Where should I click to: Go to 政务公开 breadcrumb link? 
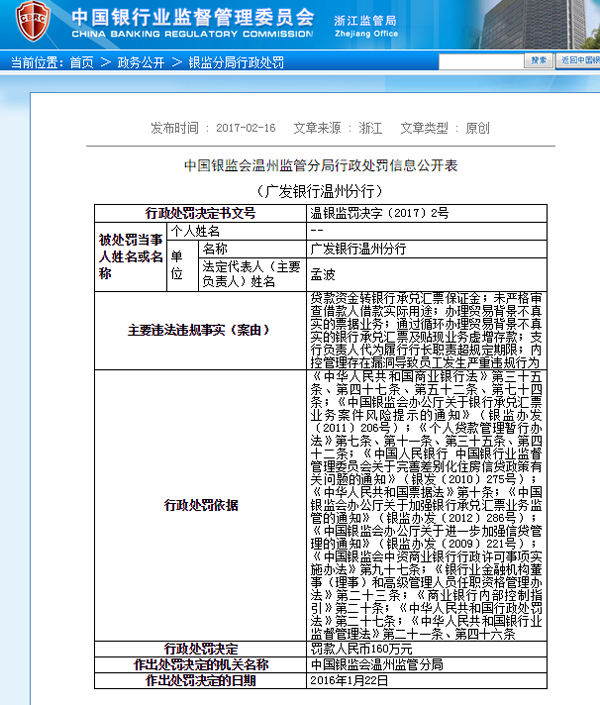pos(141,62)
